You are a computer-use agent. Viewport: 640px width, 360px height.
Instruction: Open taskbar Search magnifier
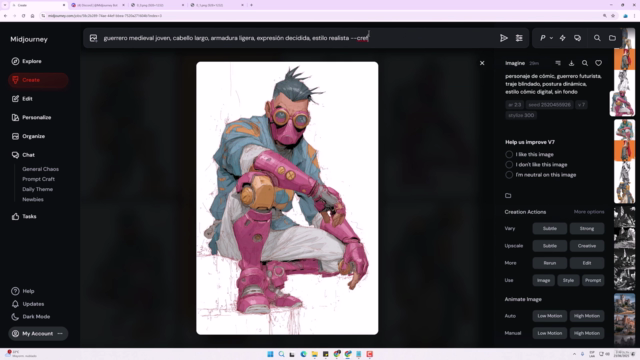tap(282, 354)
